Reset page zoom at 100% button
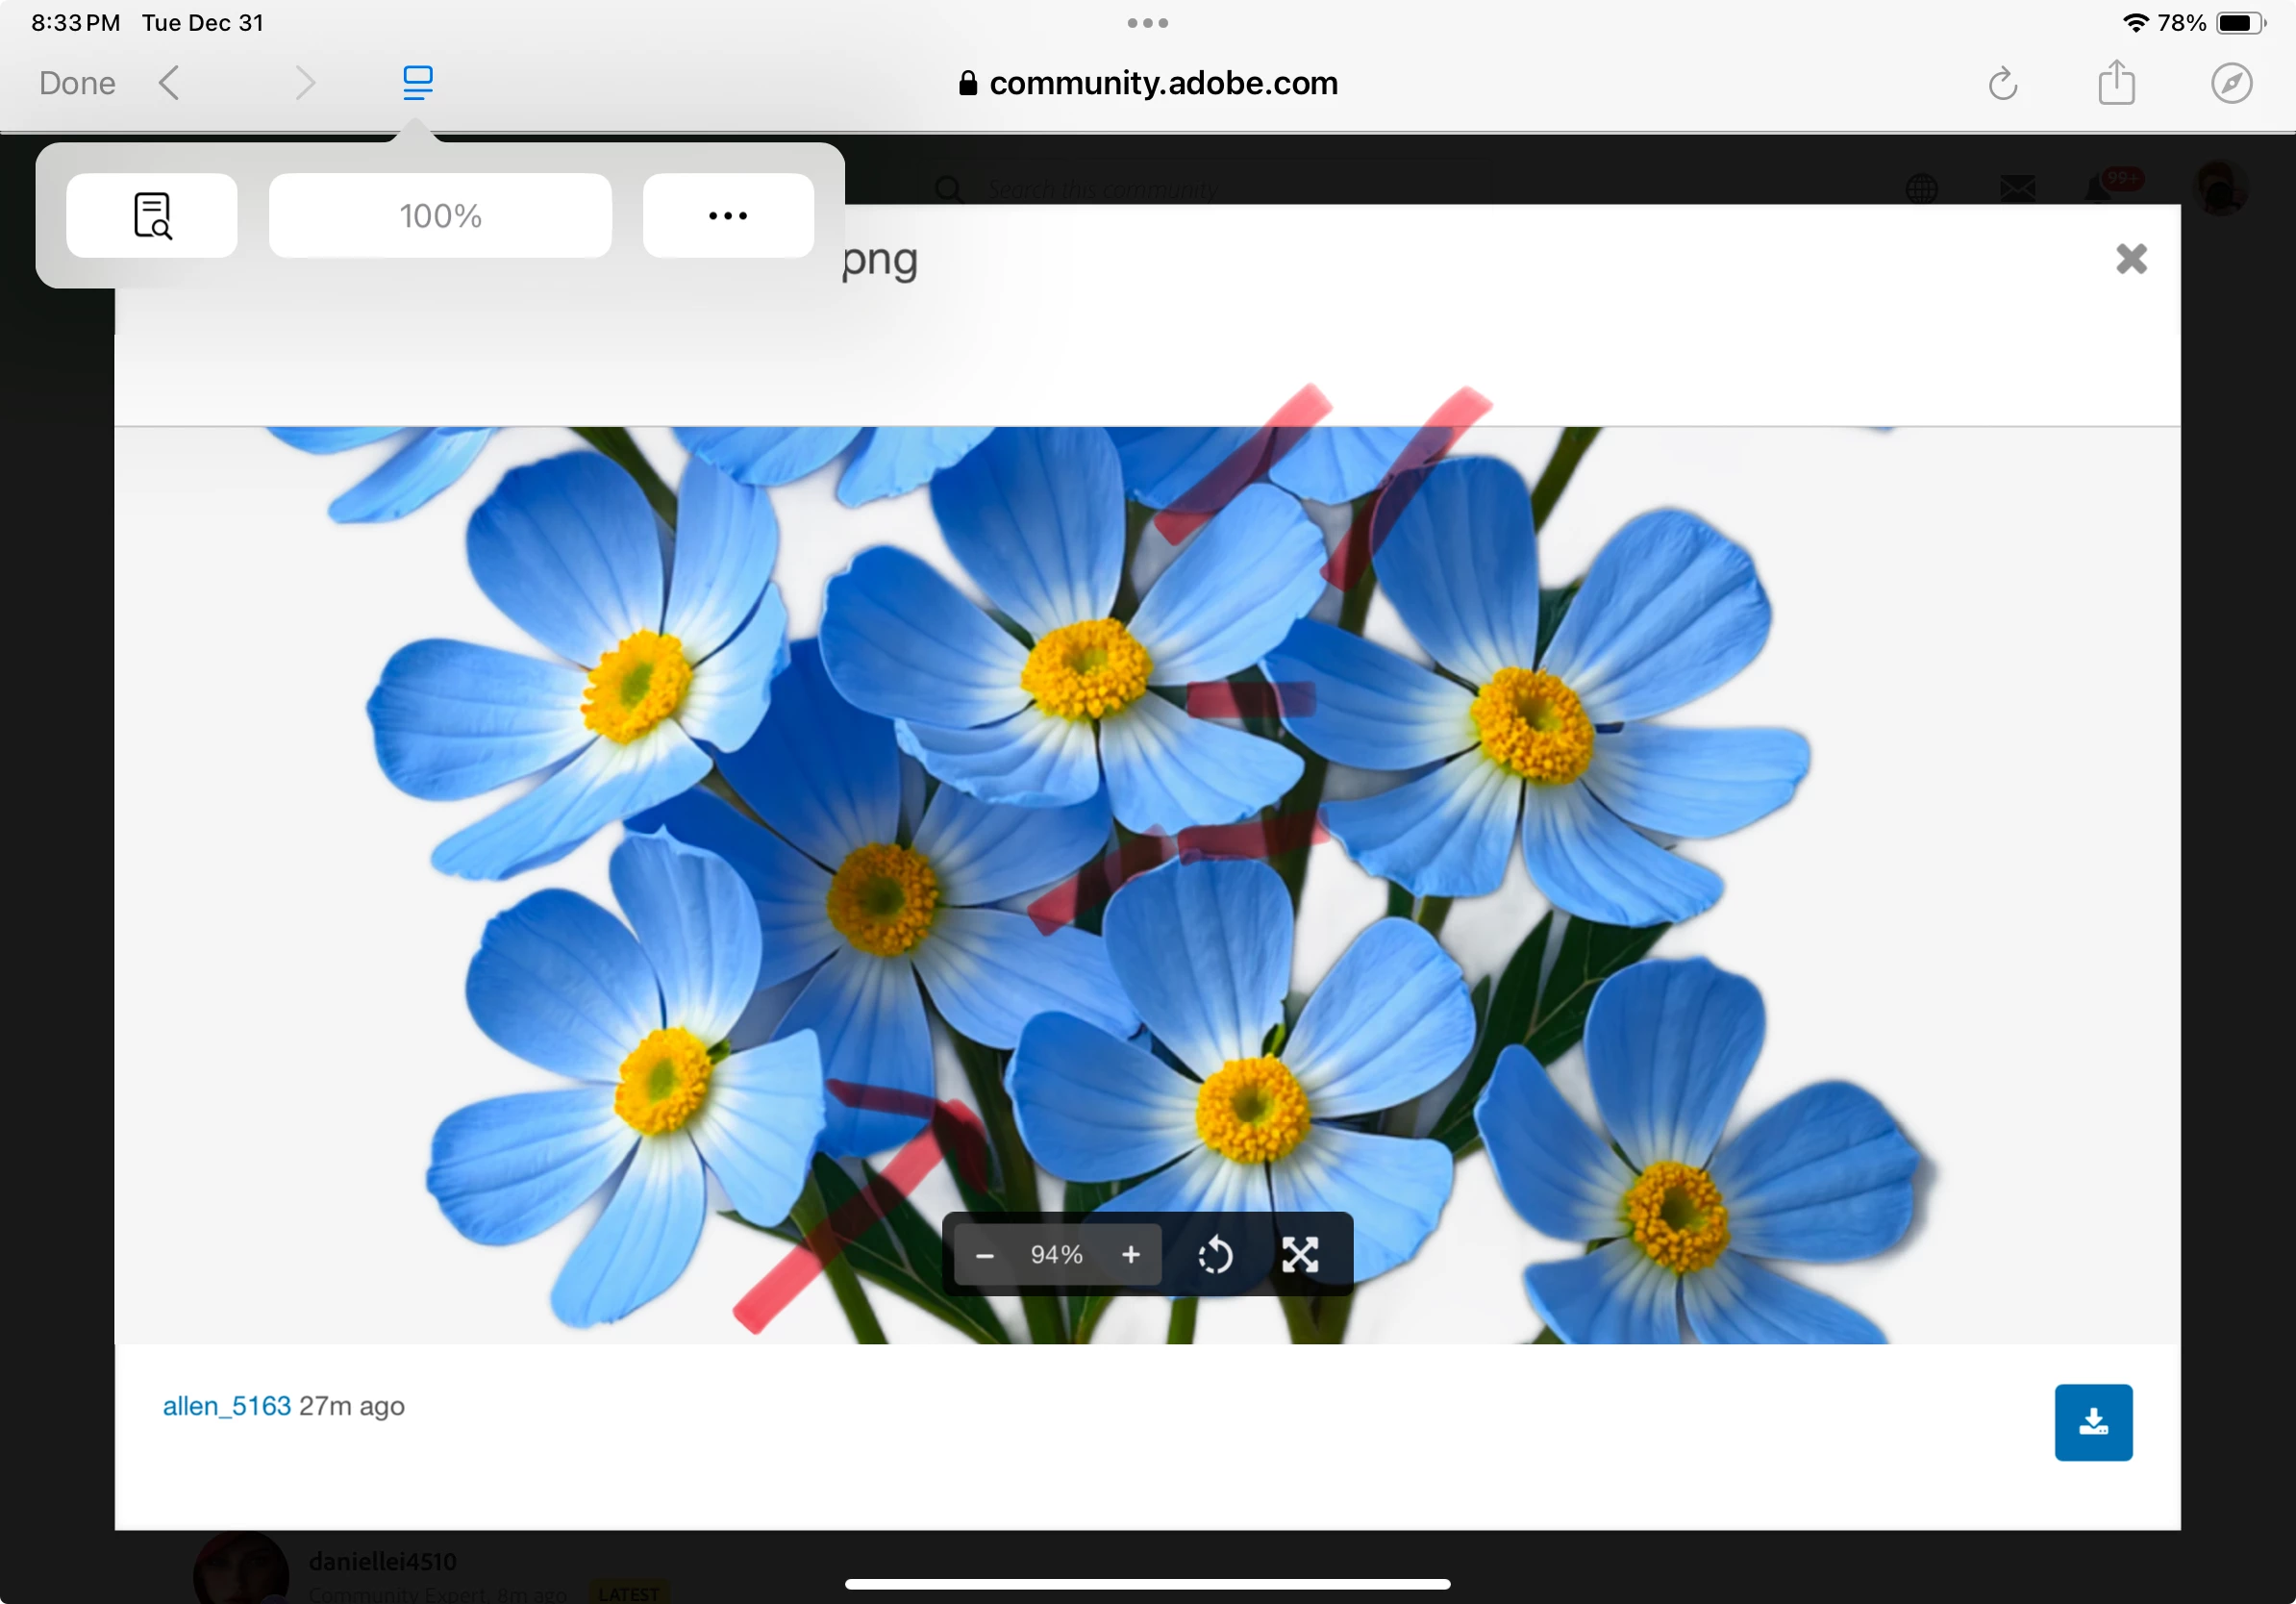The image size is (2296, 1604). [440, 215]
